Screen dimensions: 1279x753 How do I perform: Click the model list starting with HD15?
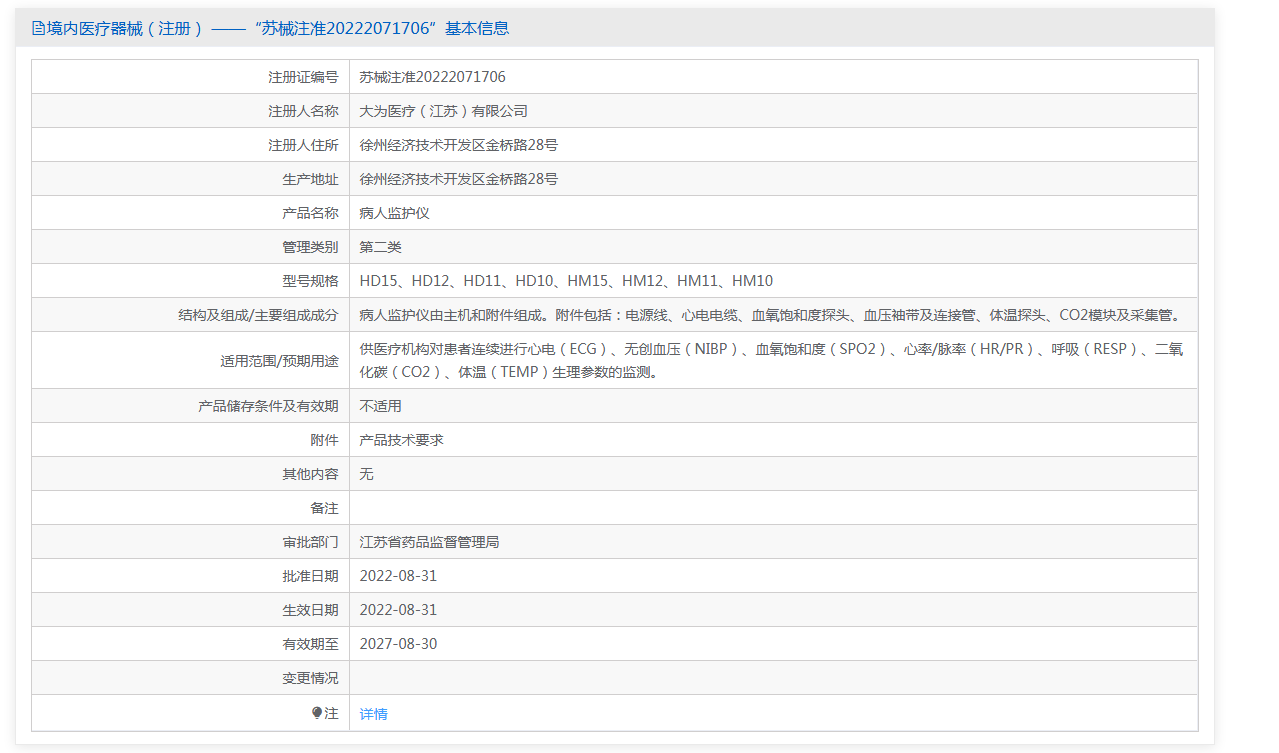(566, 281)
